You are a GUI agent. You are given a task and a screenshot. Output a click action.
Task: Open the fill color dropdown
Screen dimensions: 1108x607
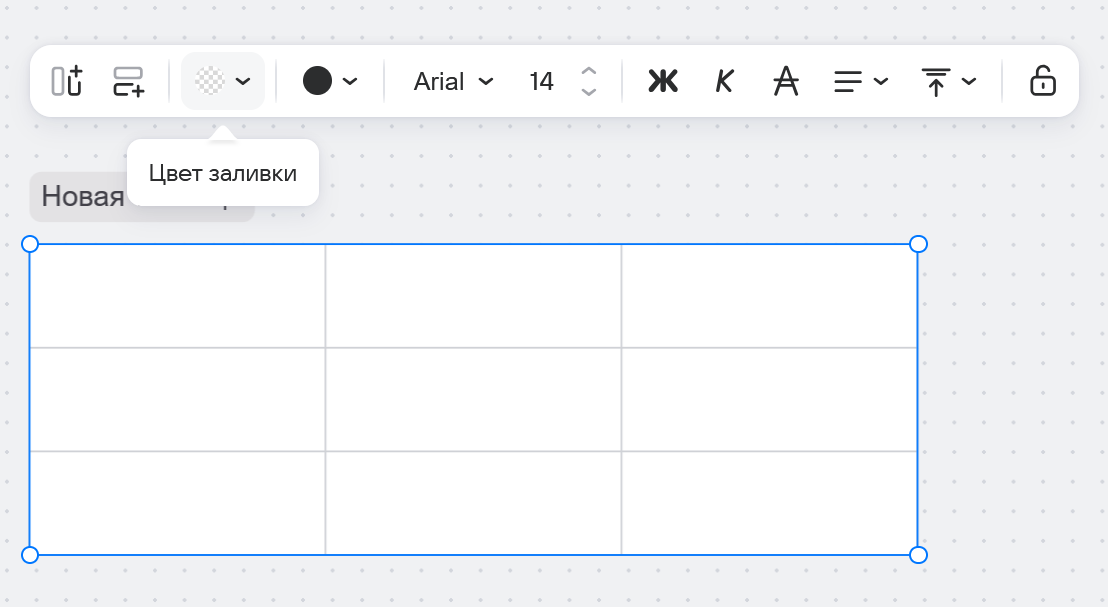pos(243,81)
